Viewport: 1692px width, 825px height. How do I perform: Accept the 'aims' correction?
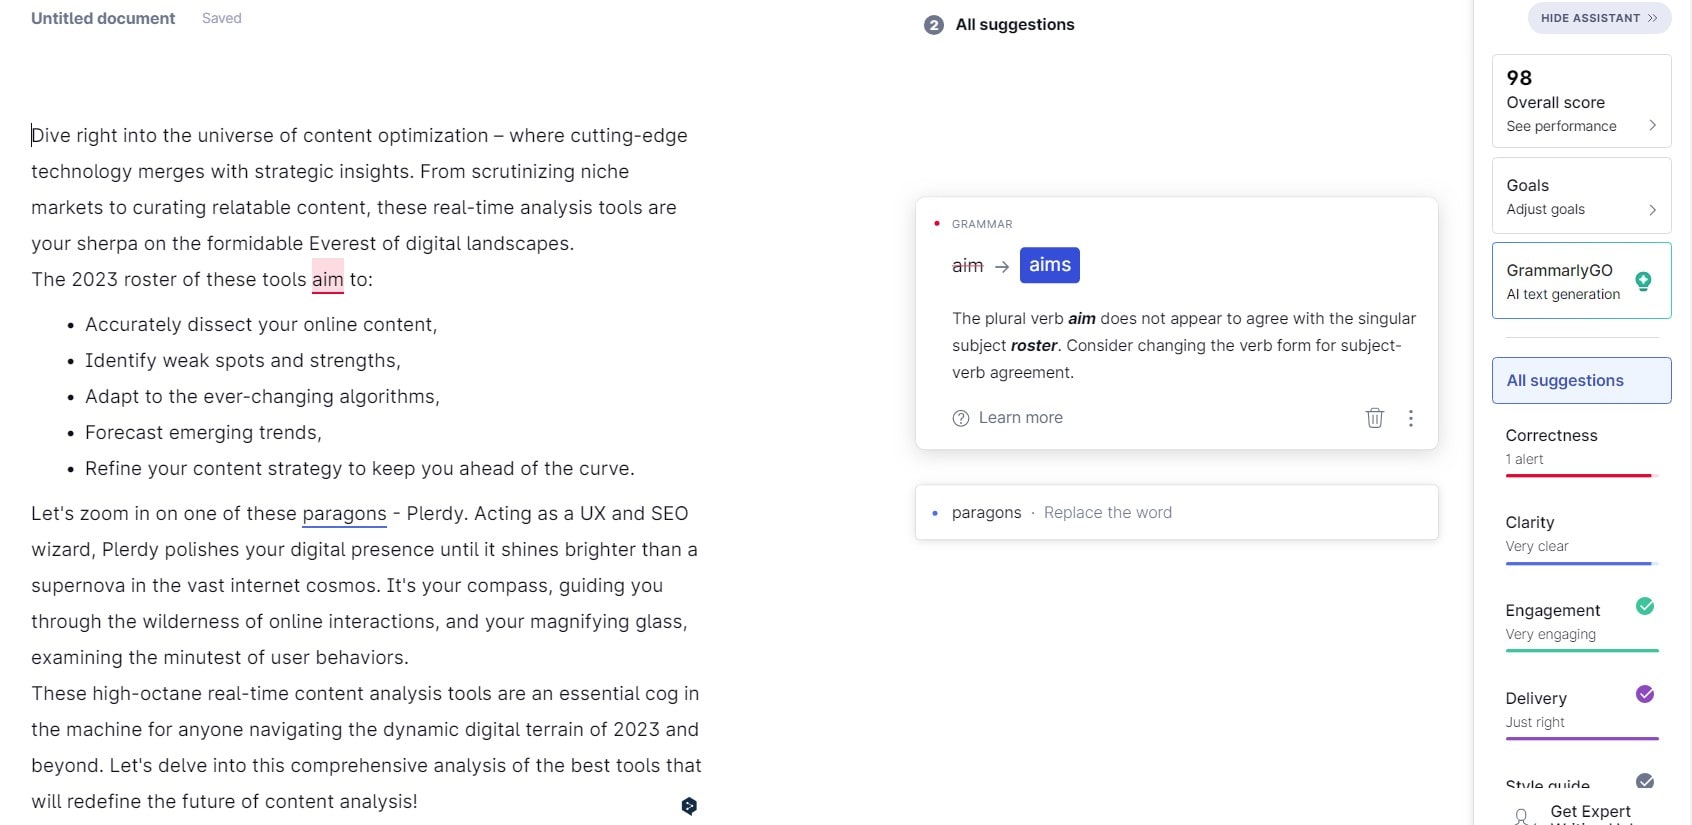point(1049,265)
